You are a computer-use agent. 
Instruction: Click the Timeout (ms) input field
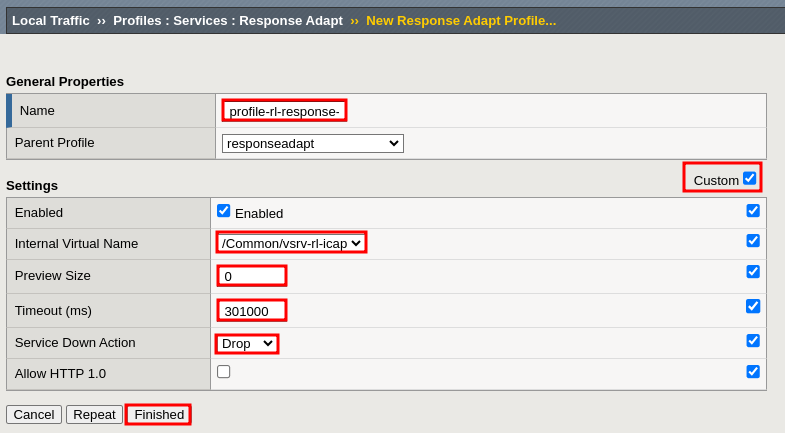coord(252,311)
